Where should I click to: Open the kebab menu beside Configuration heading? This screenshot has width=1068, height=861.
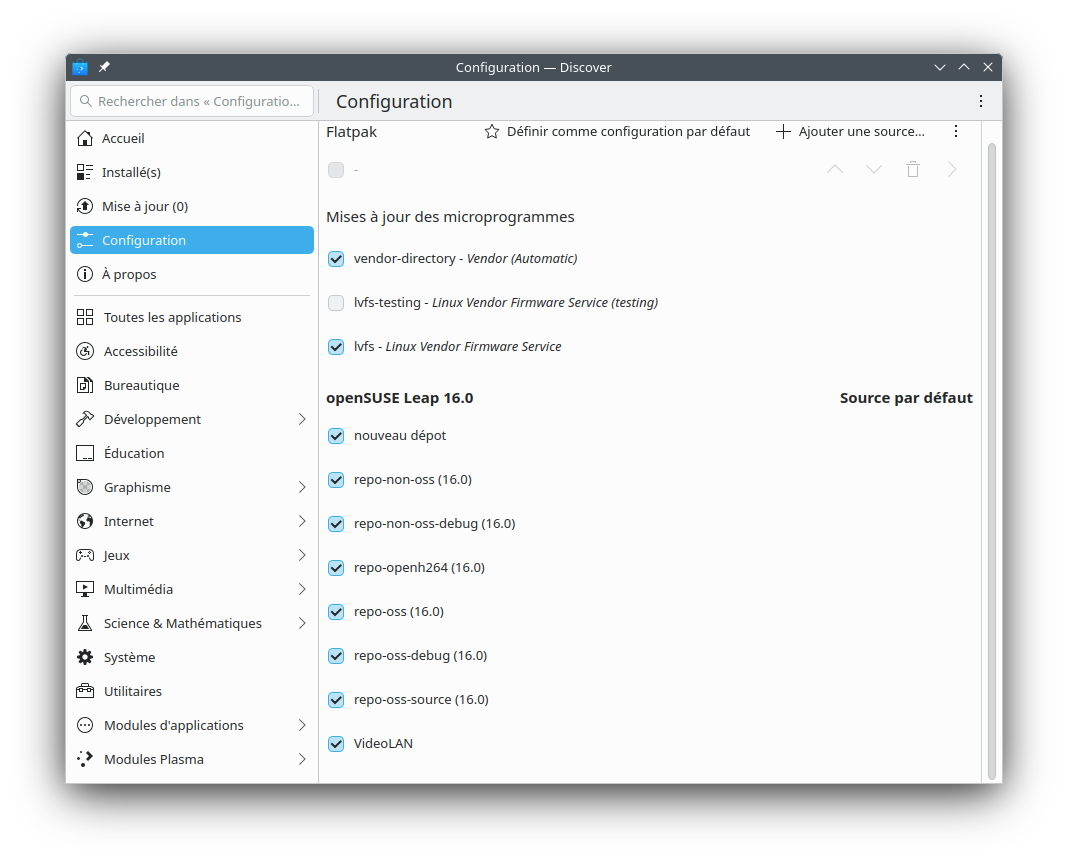point(981,101)
